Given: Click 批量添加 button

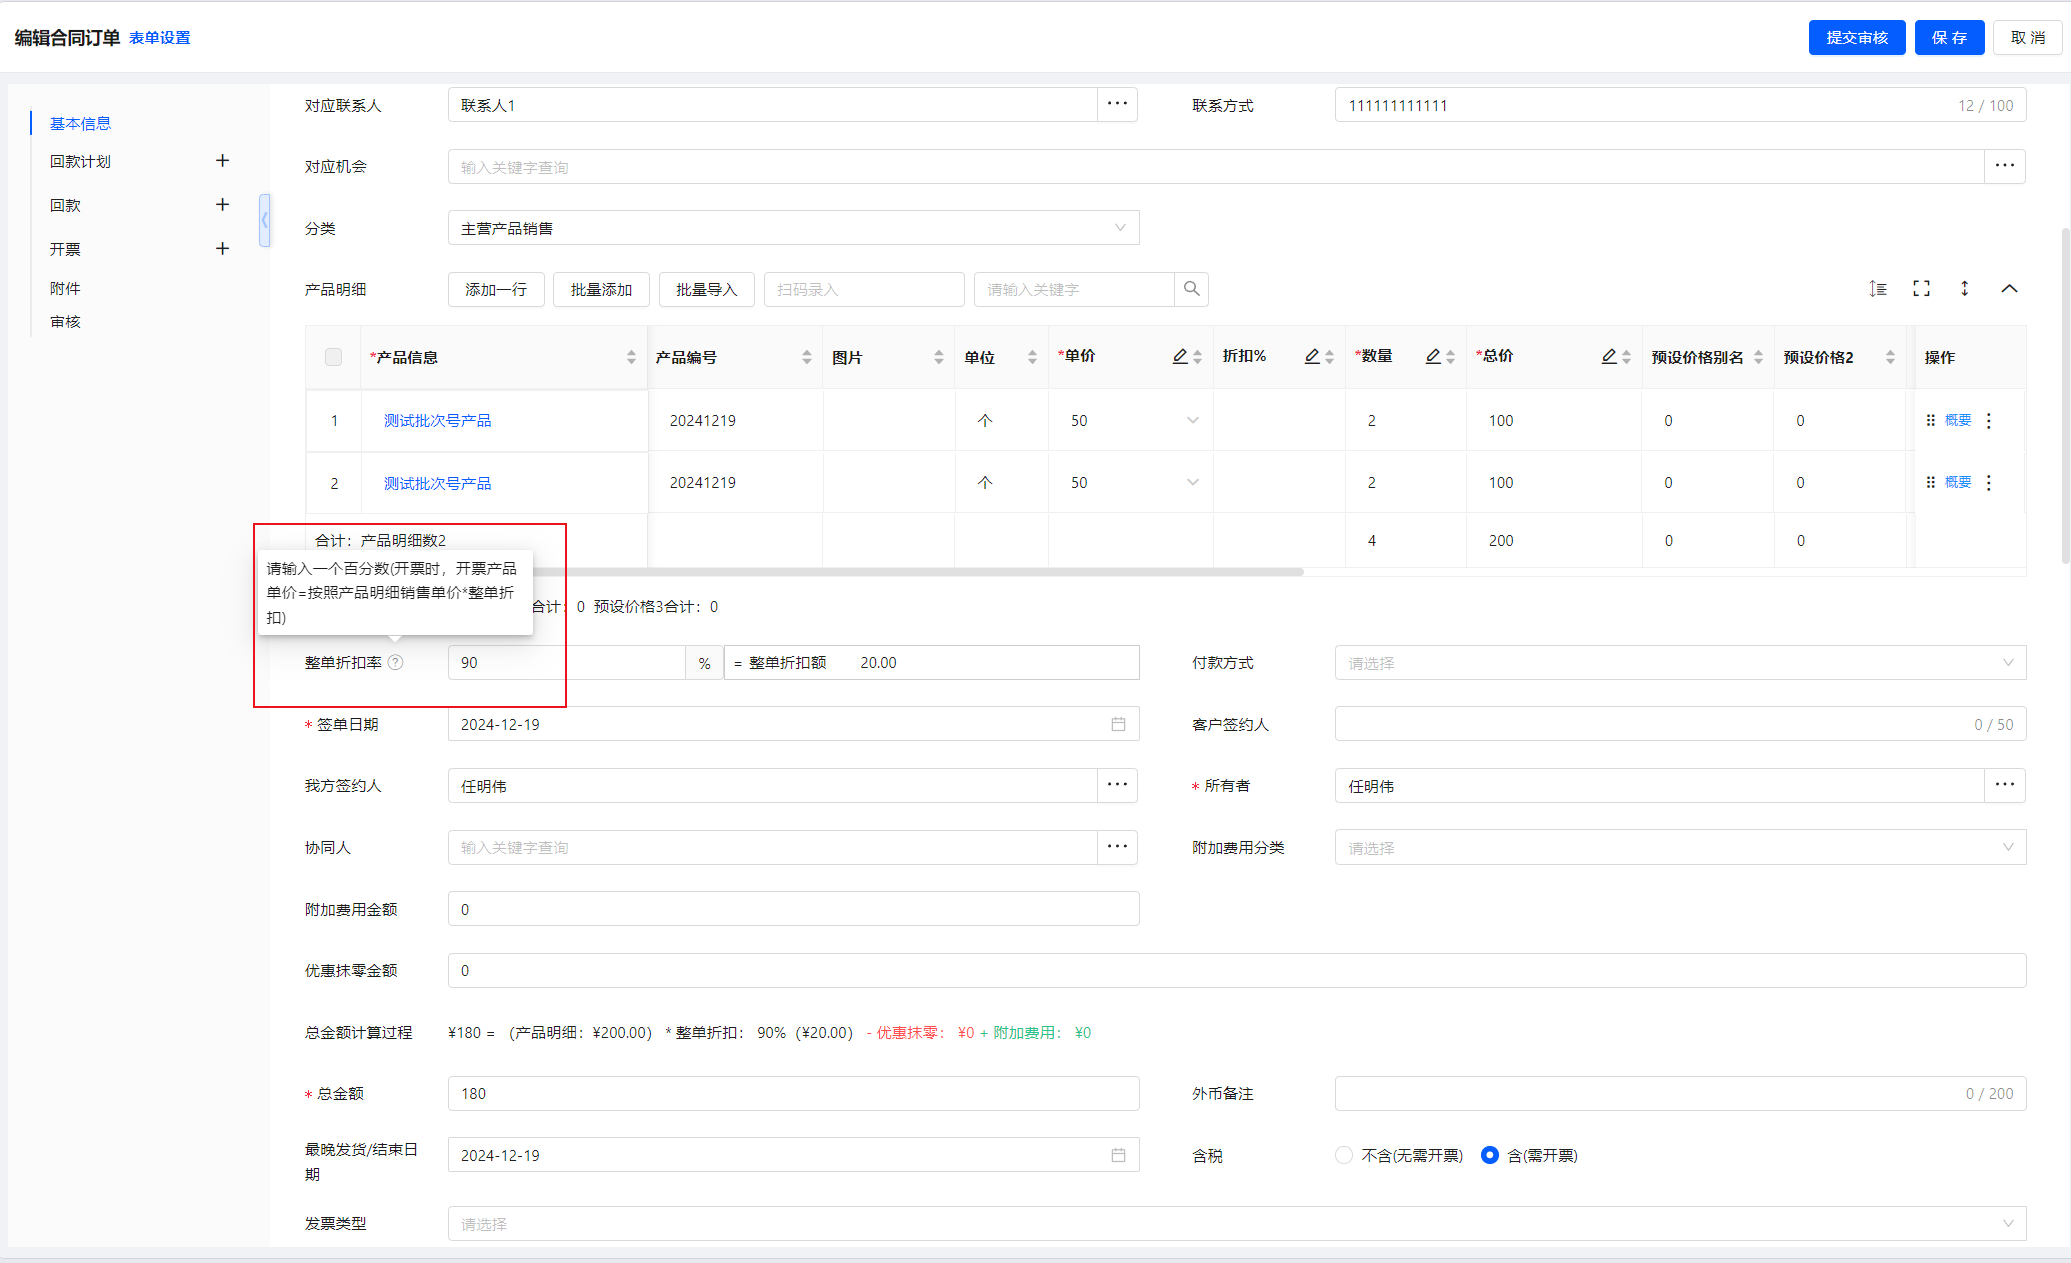Looking at the screenshot, I should (x=601, y=289).
